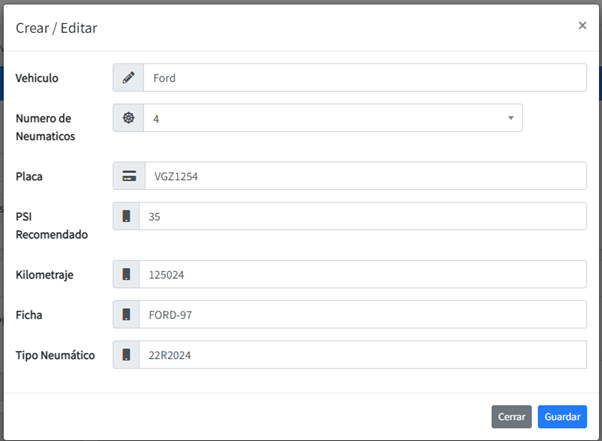Click the Tipo Neumático field with 22R2024
This screenshot has height=441, width=602.
[x=362, y=354]
